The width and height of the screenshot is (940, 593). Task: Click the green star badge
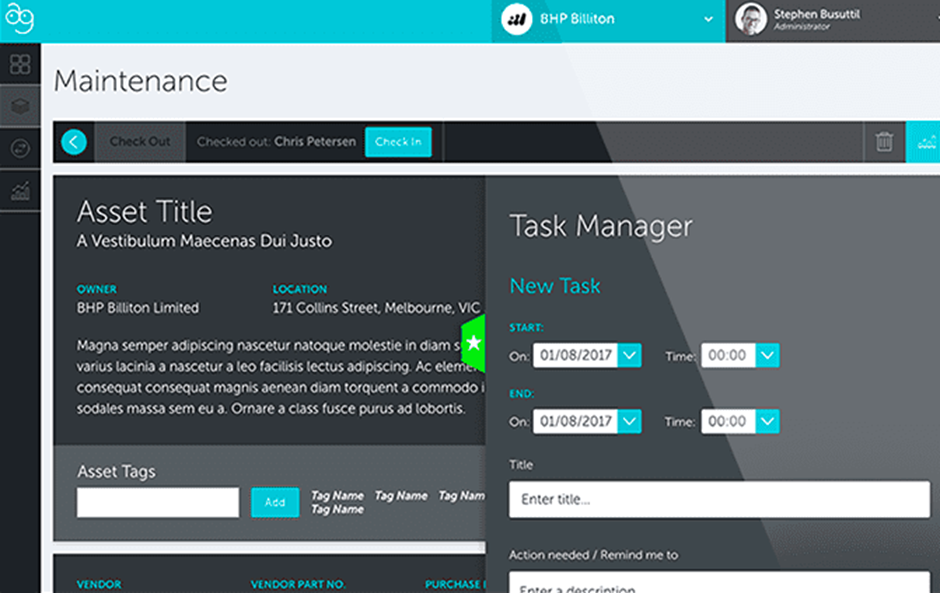point(473,344)
